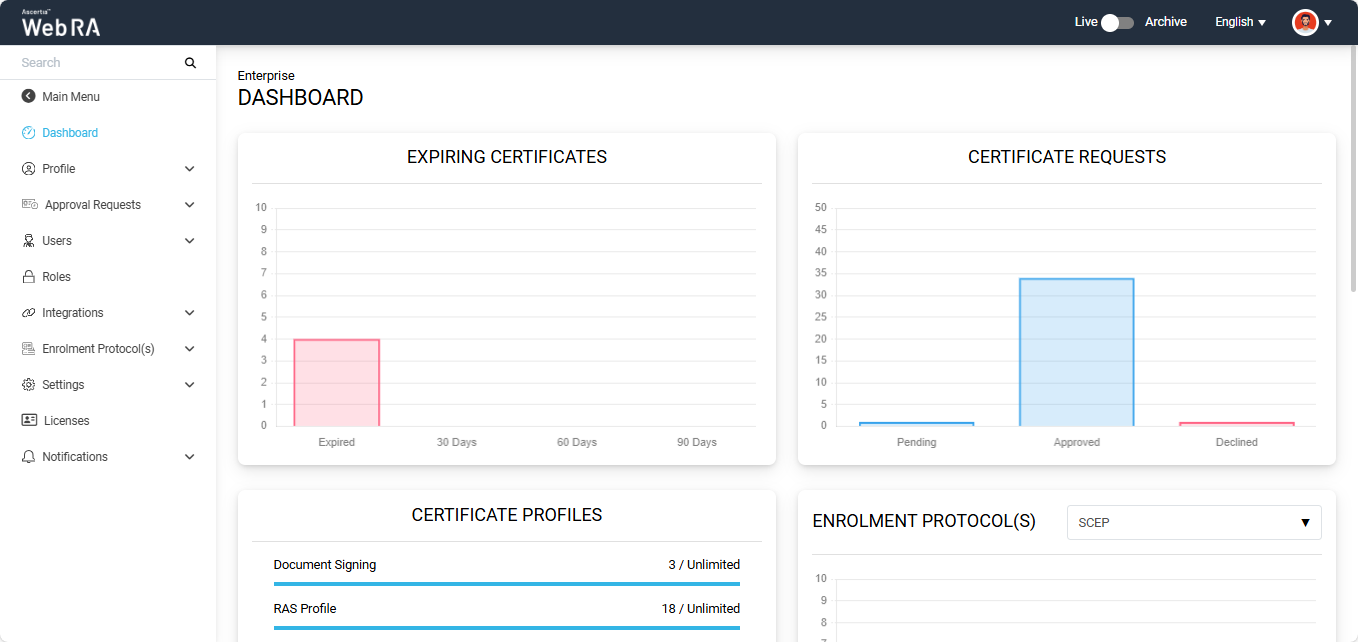This screenshot has height=642, width=1358.
Task: Click the Roles padlock icon
Action: click(x=28, y=277)
